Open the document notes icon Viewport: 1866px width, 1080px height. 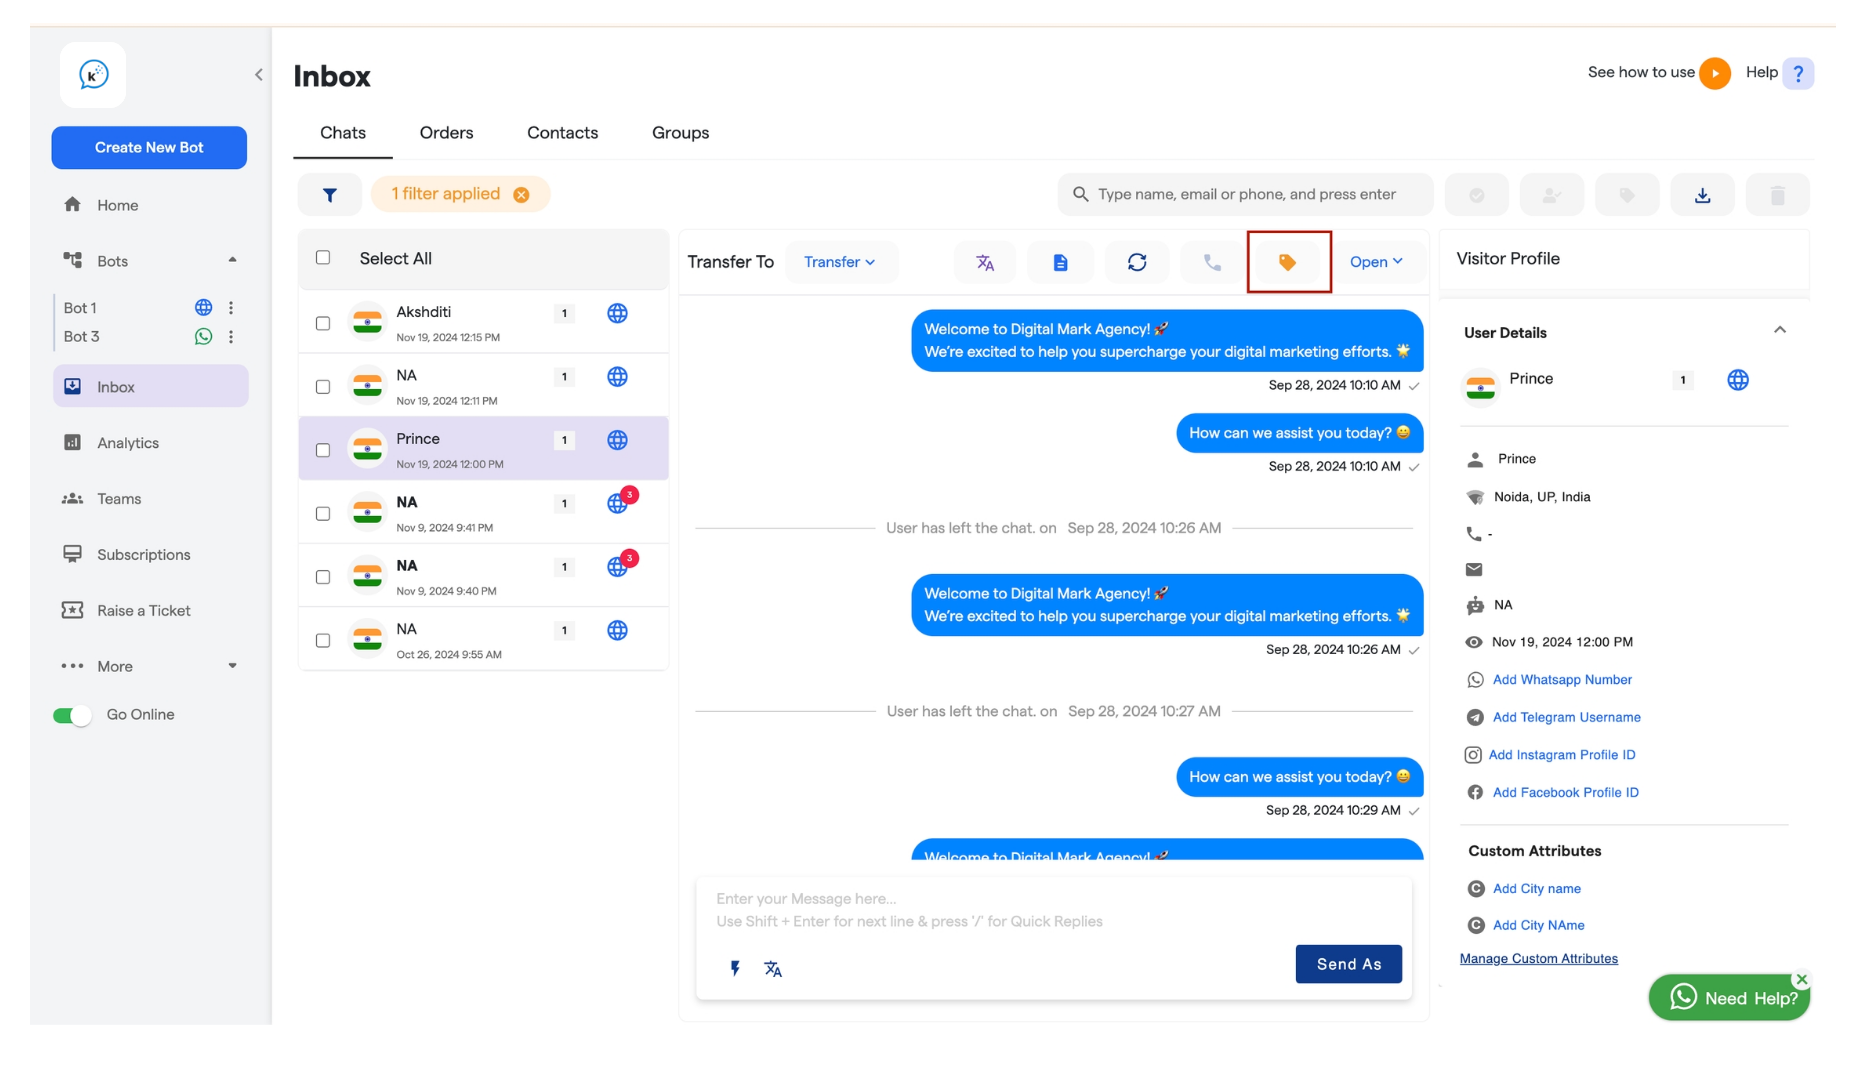[x=1061, y=262]
